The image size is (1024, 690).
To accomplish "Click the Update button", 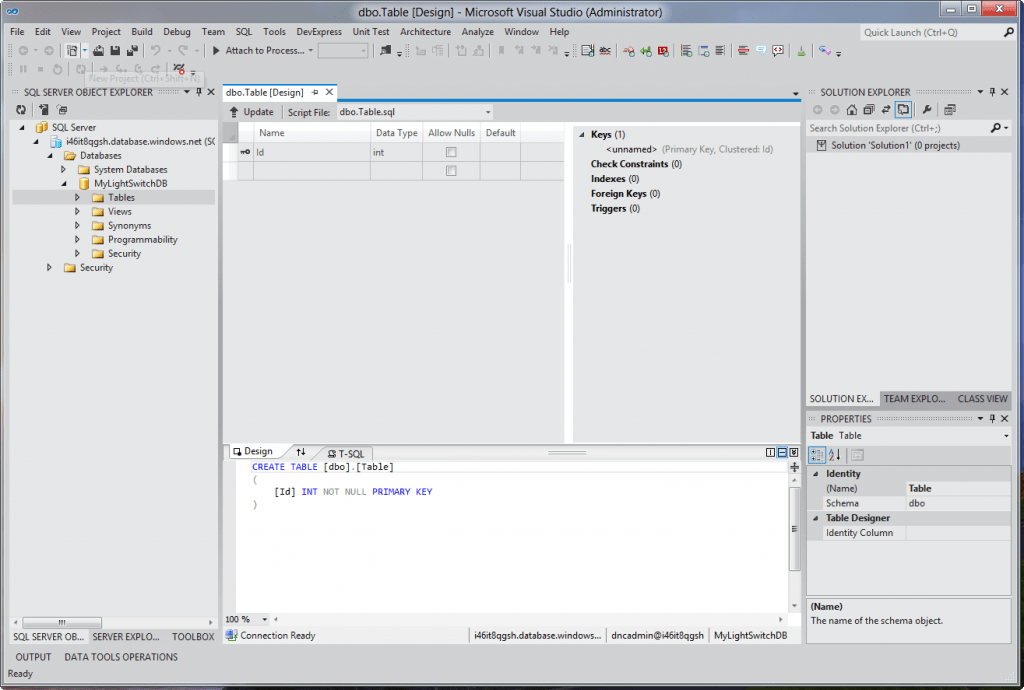I will point(251,112).
